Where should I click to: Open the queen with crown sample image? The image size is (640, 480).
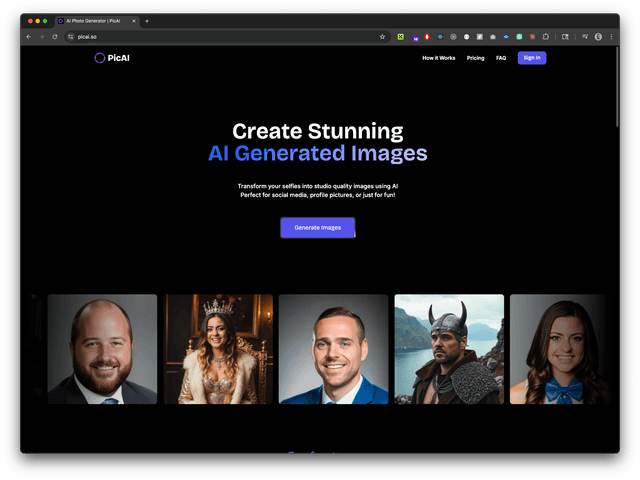pos(218,349)
